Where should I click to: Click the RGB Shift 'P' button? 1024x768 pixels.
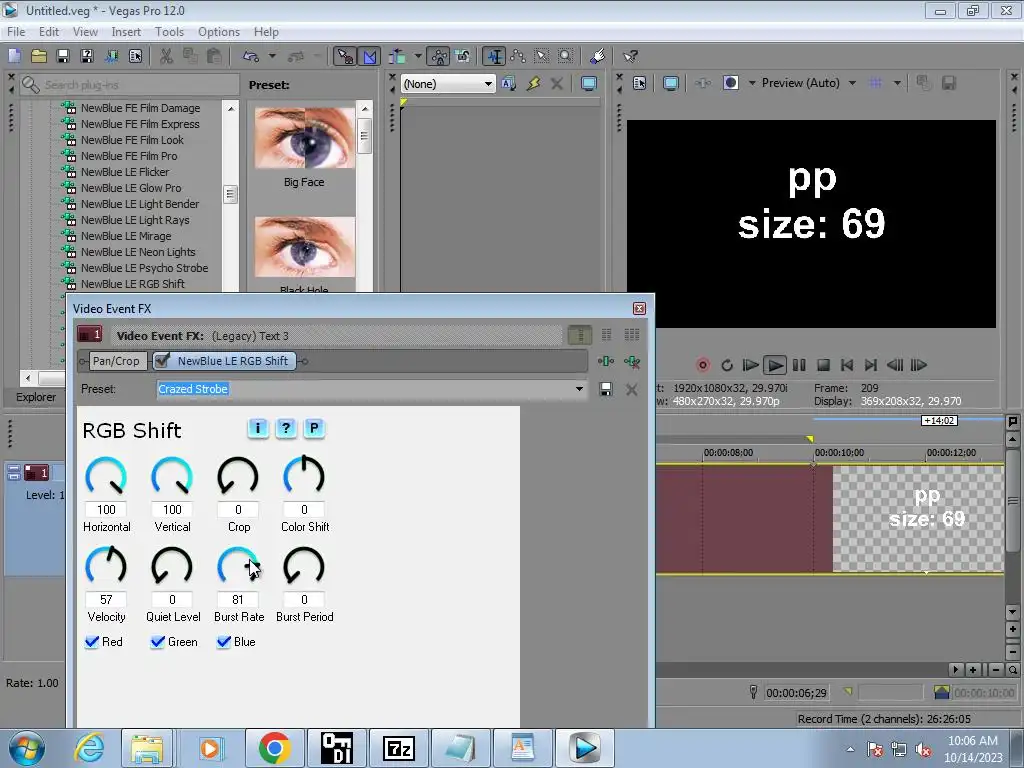313,428
